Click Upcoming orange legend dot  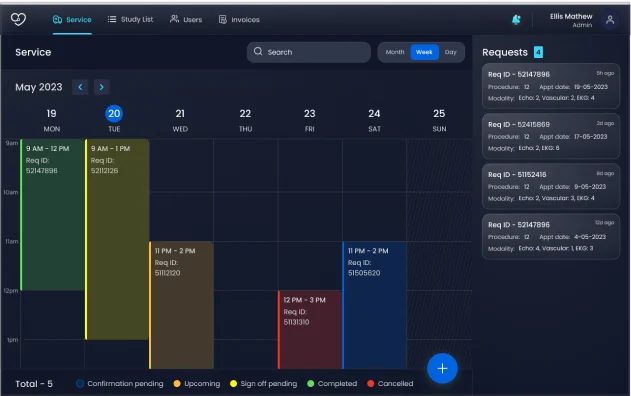point(177,384)
